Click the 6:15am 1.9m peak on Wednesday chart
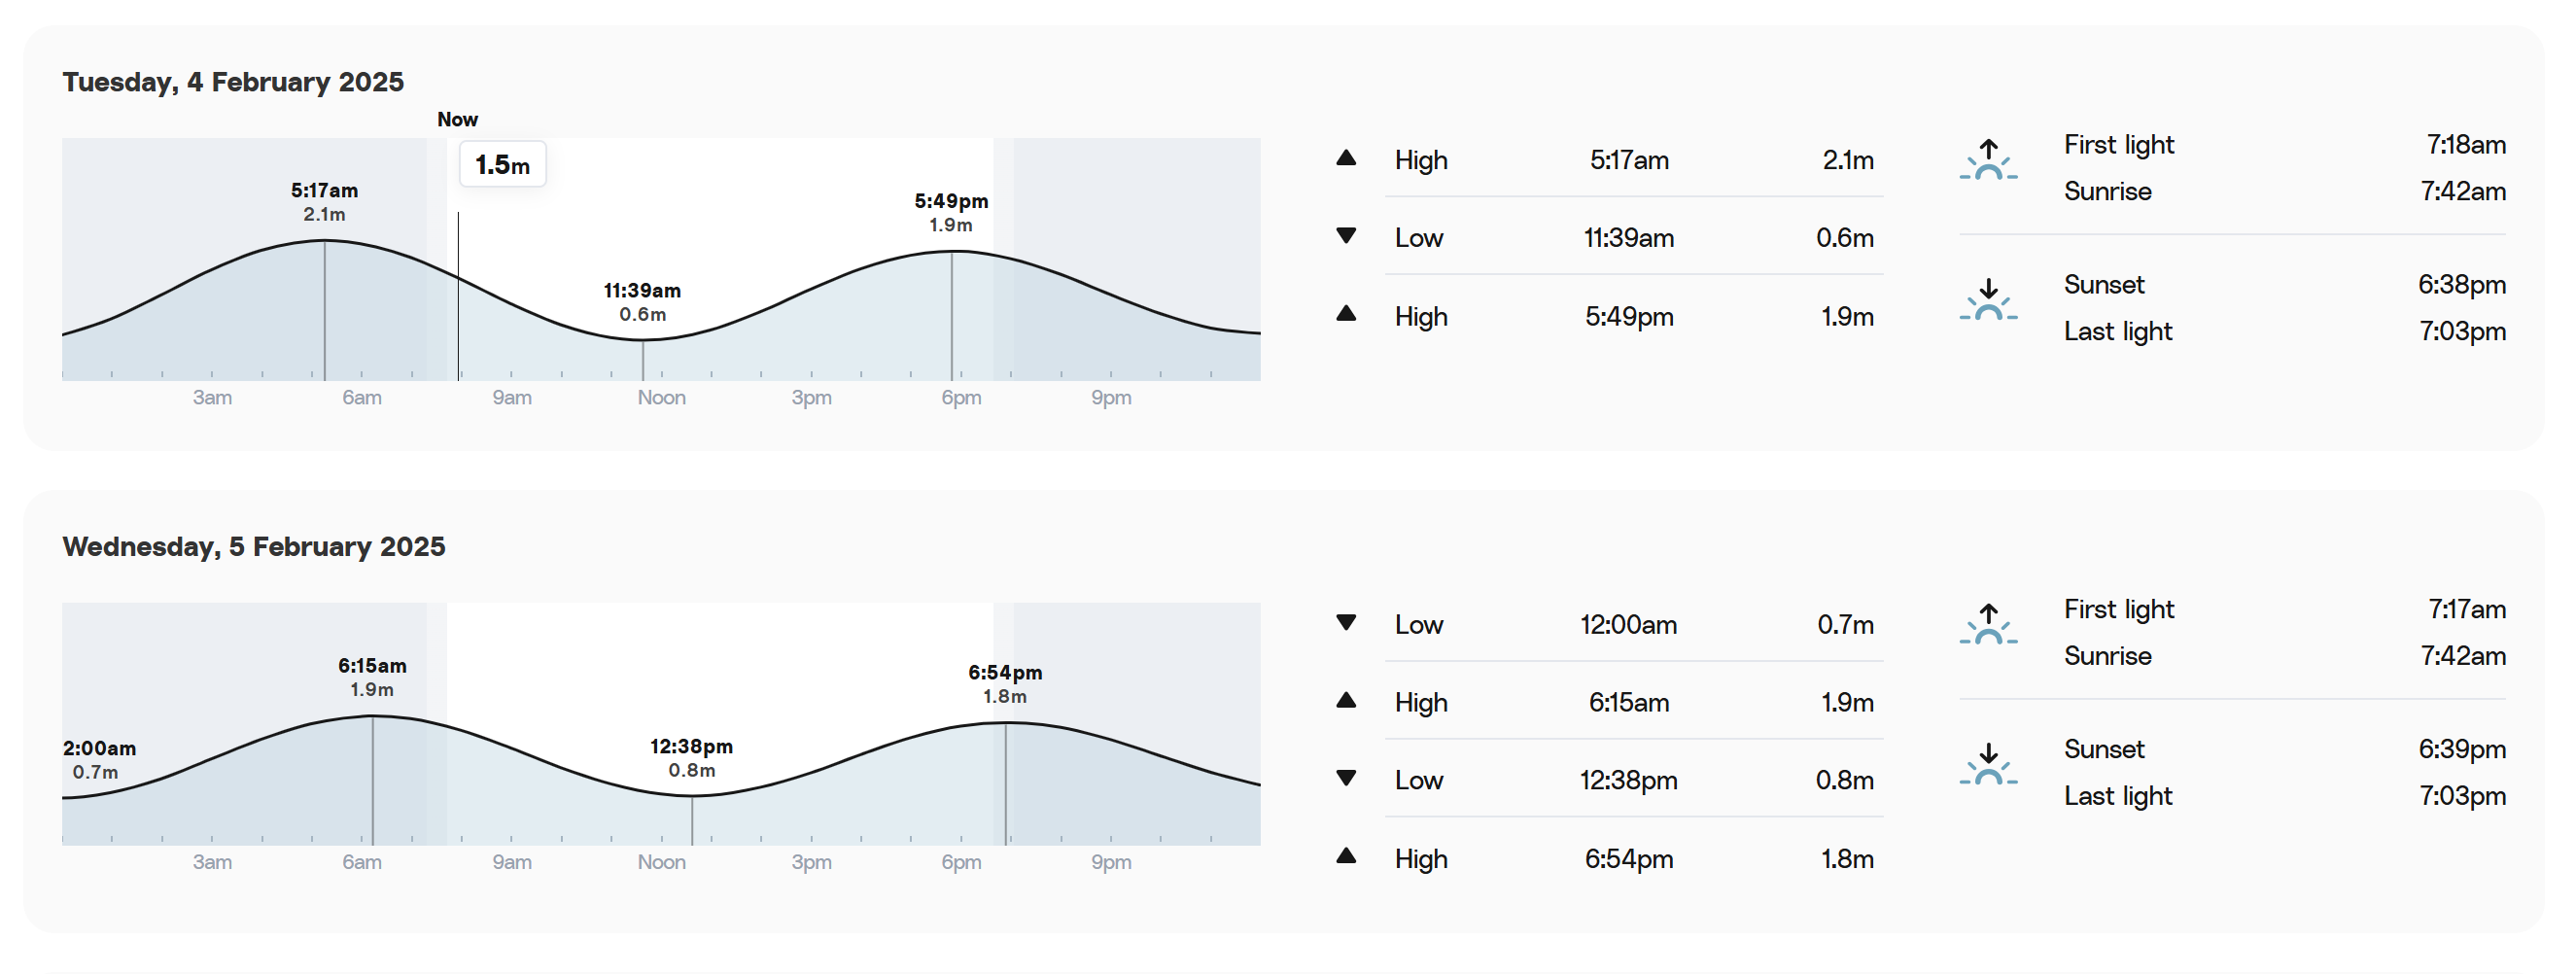The width and height of the screenshot is (2576, 974). [372, 677]
